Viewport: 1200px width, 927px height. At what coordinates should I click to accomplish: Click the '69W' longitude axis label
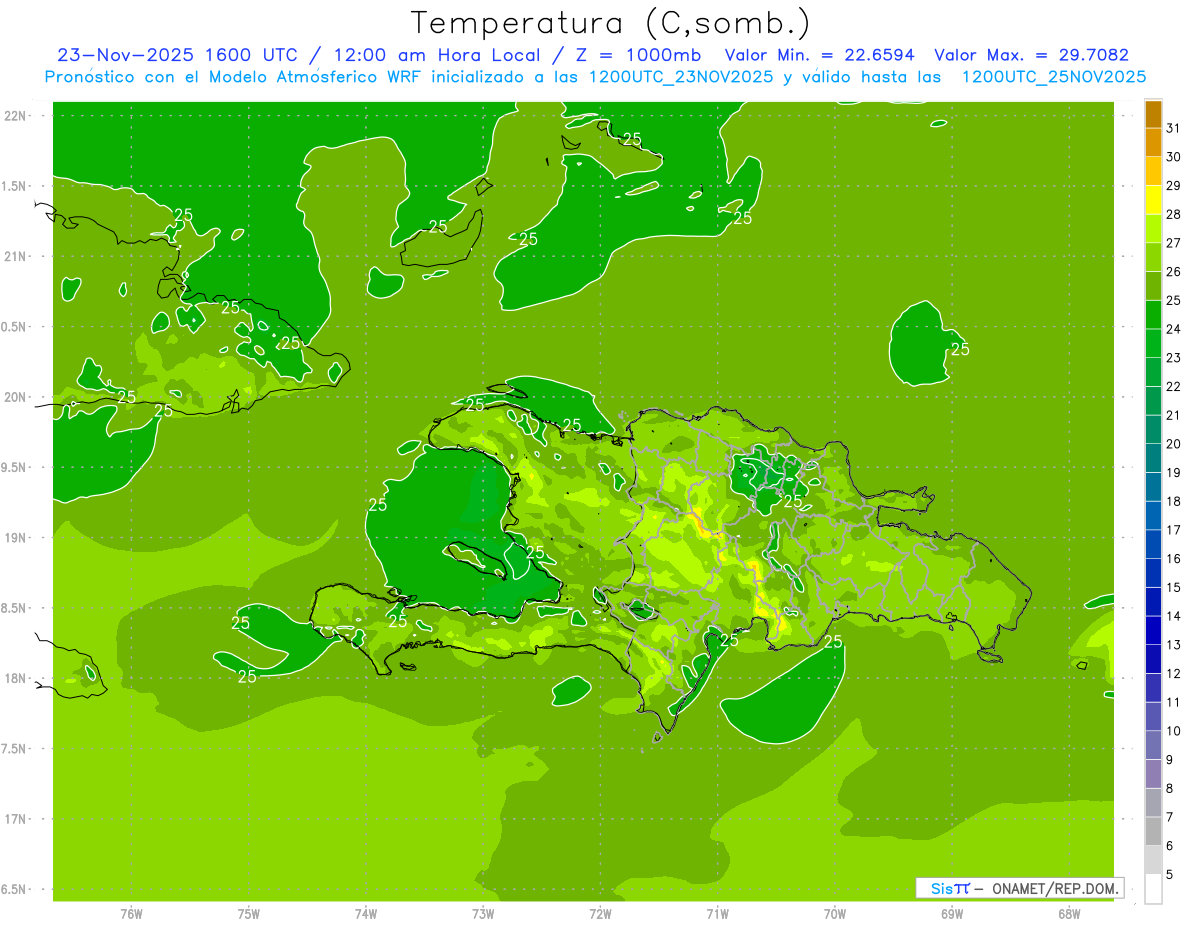coord(952,914)
